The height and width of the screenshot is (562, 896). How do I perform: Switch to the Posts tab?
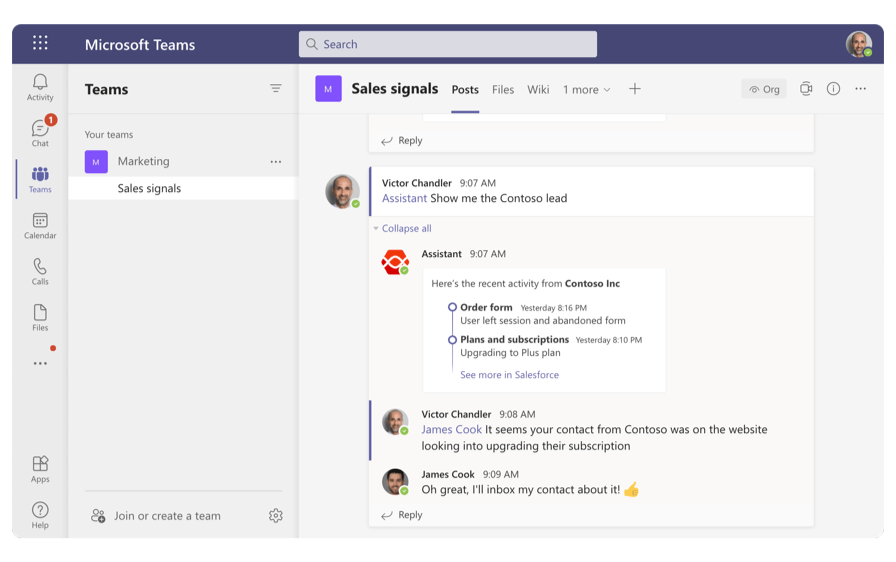point(465,90)
